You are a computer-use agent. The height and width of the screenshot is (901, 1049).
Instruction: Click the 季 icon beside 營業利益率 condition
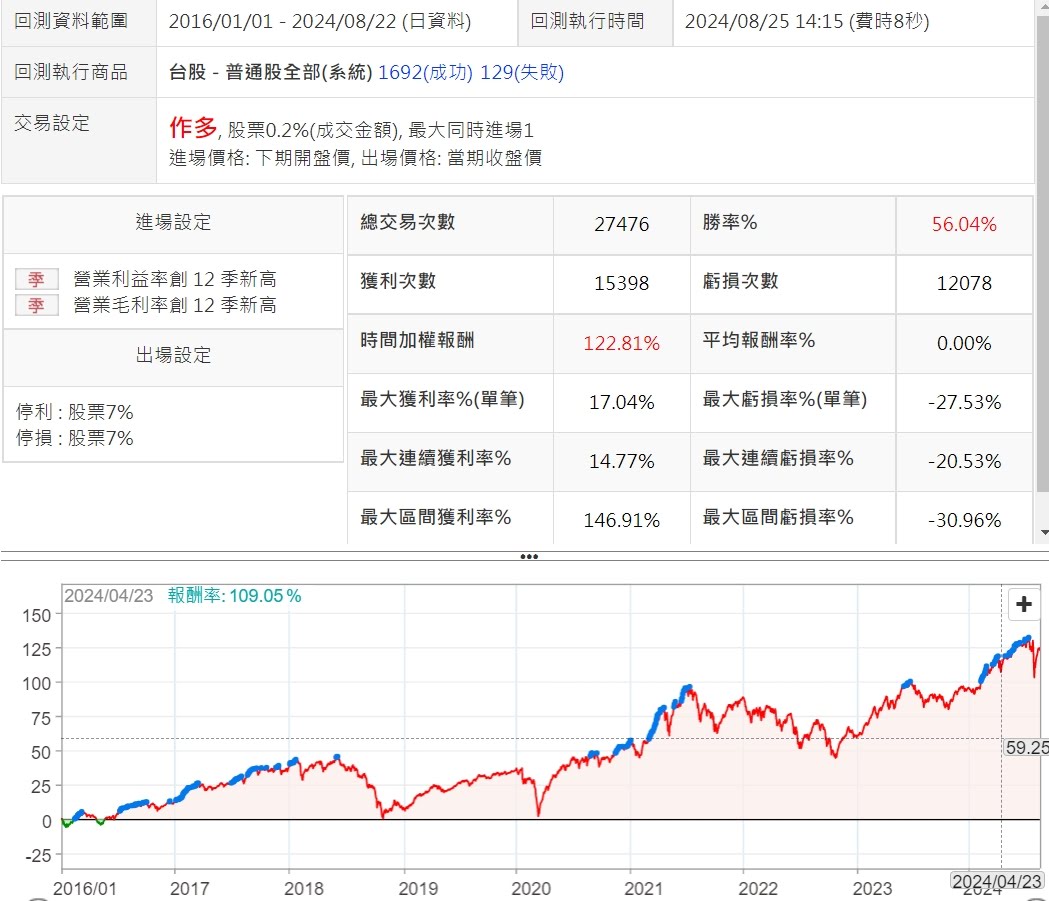pyautogui.click(x=36, y=279)
